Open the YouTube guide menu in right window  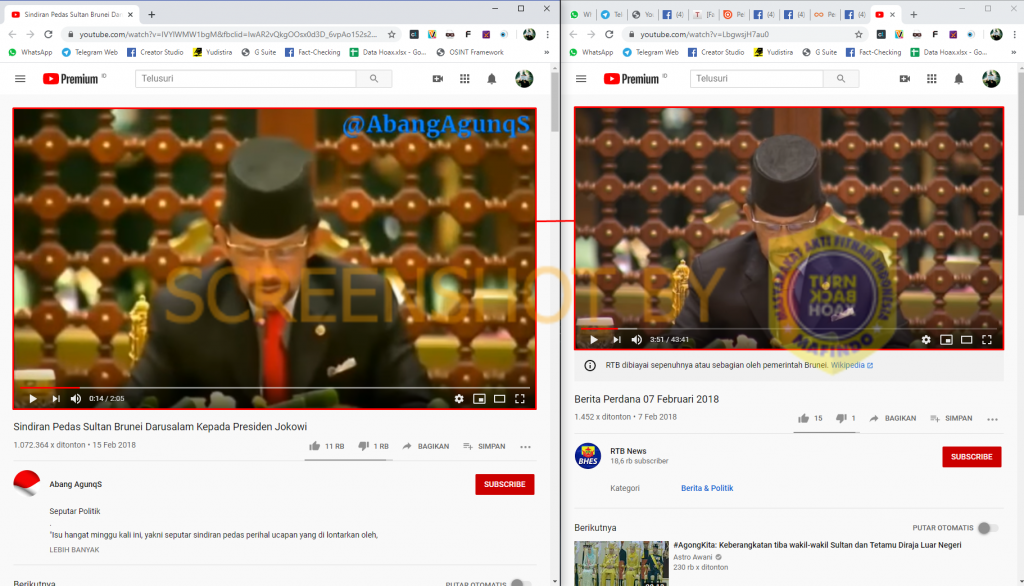tap(581, 78)
